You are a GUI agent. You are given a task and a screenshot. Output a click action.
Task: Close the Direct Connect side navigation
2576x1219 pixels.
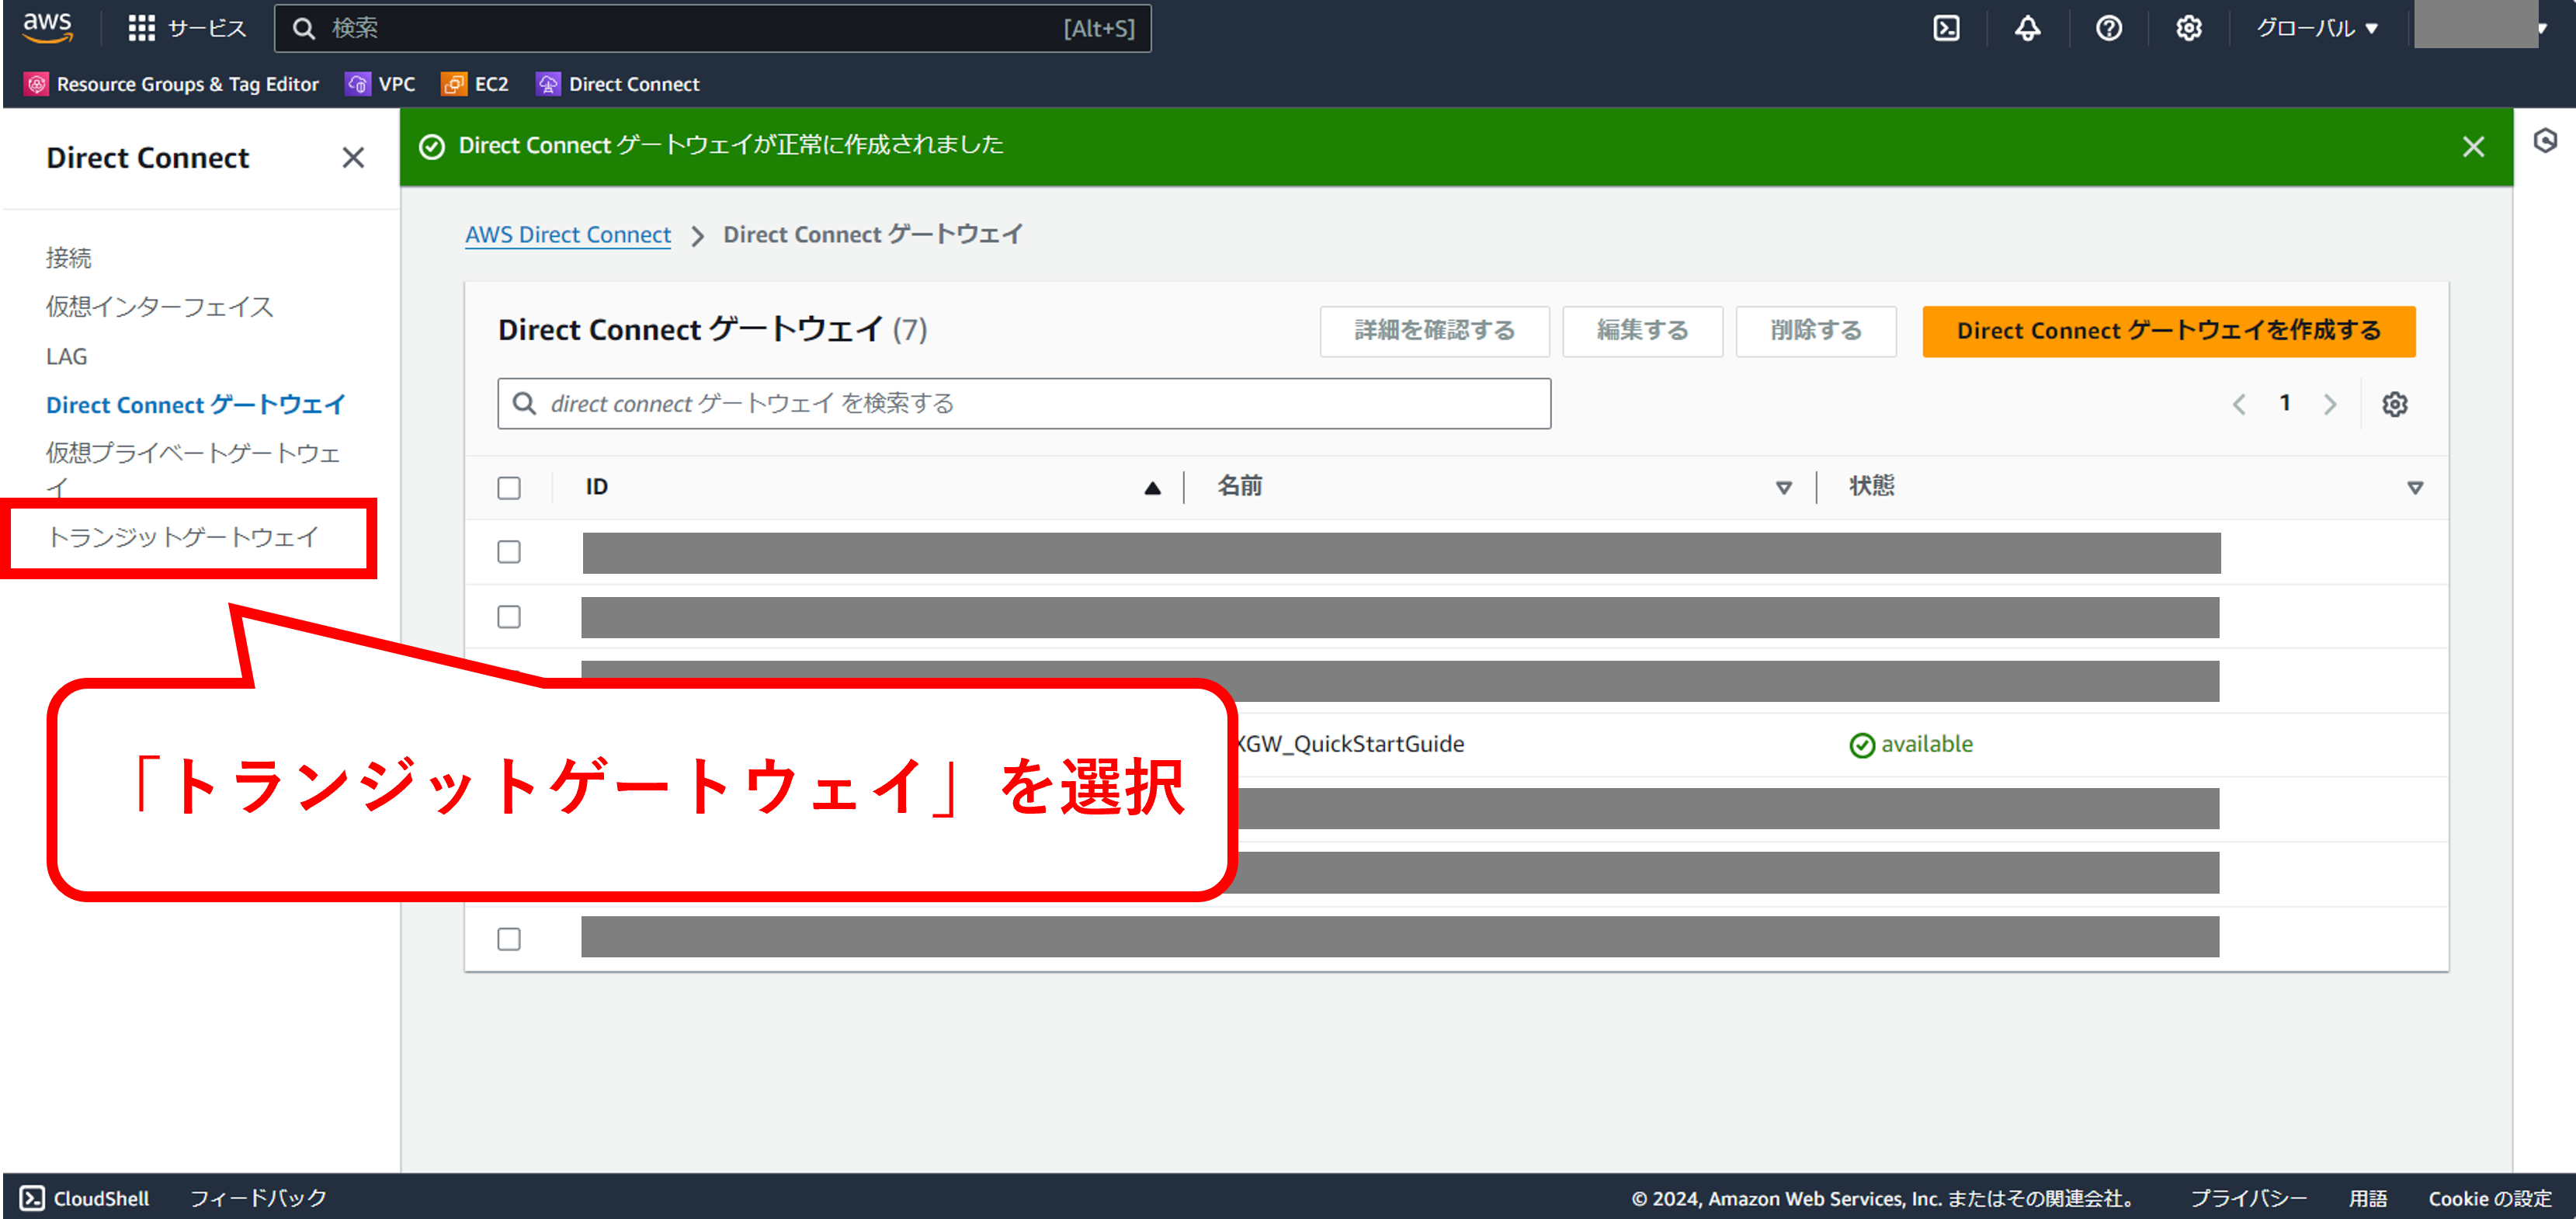(x=352, y=158)
